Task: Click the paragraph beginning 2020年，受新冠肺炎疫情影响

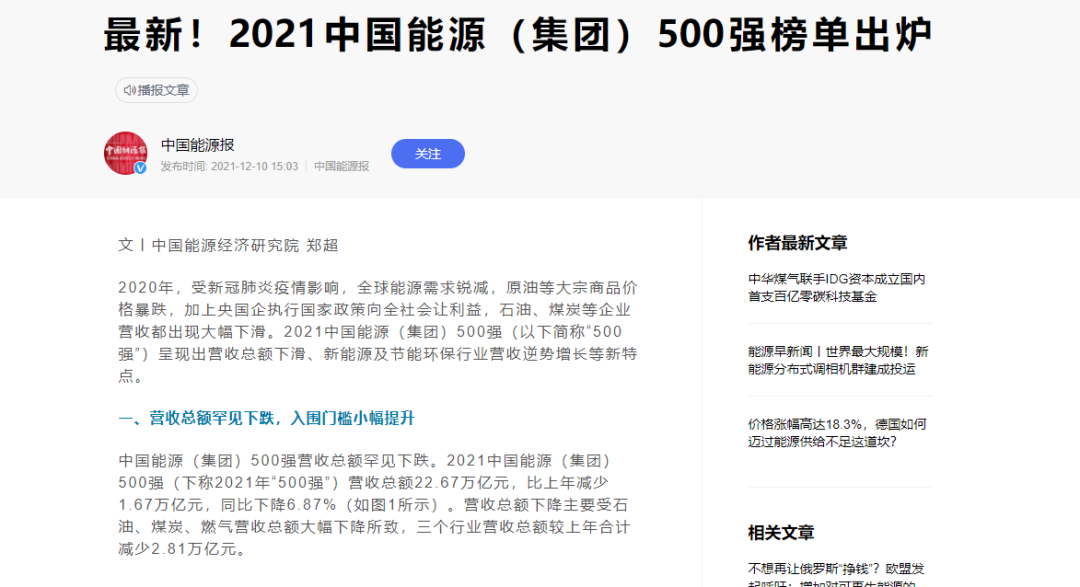Action: [x=378, y=331]
